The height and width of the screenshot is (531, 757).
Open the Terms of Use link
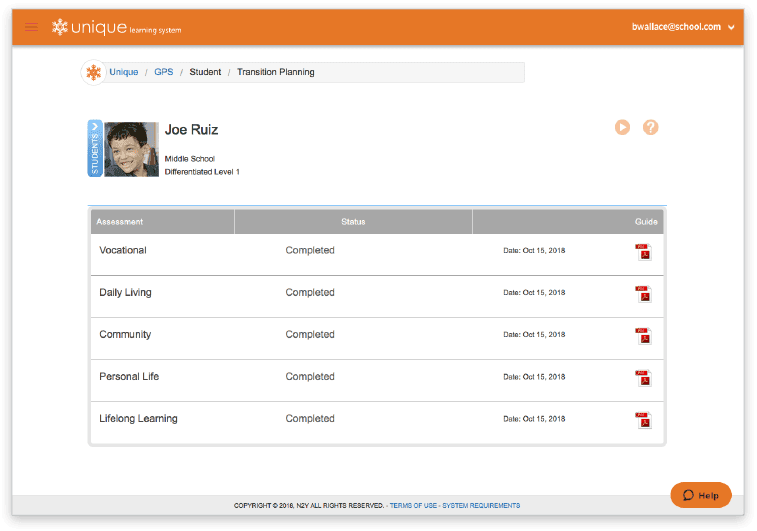click(x=412, y=506)
